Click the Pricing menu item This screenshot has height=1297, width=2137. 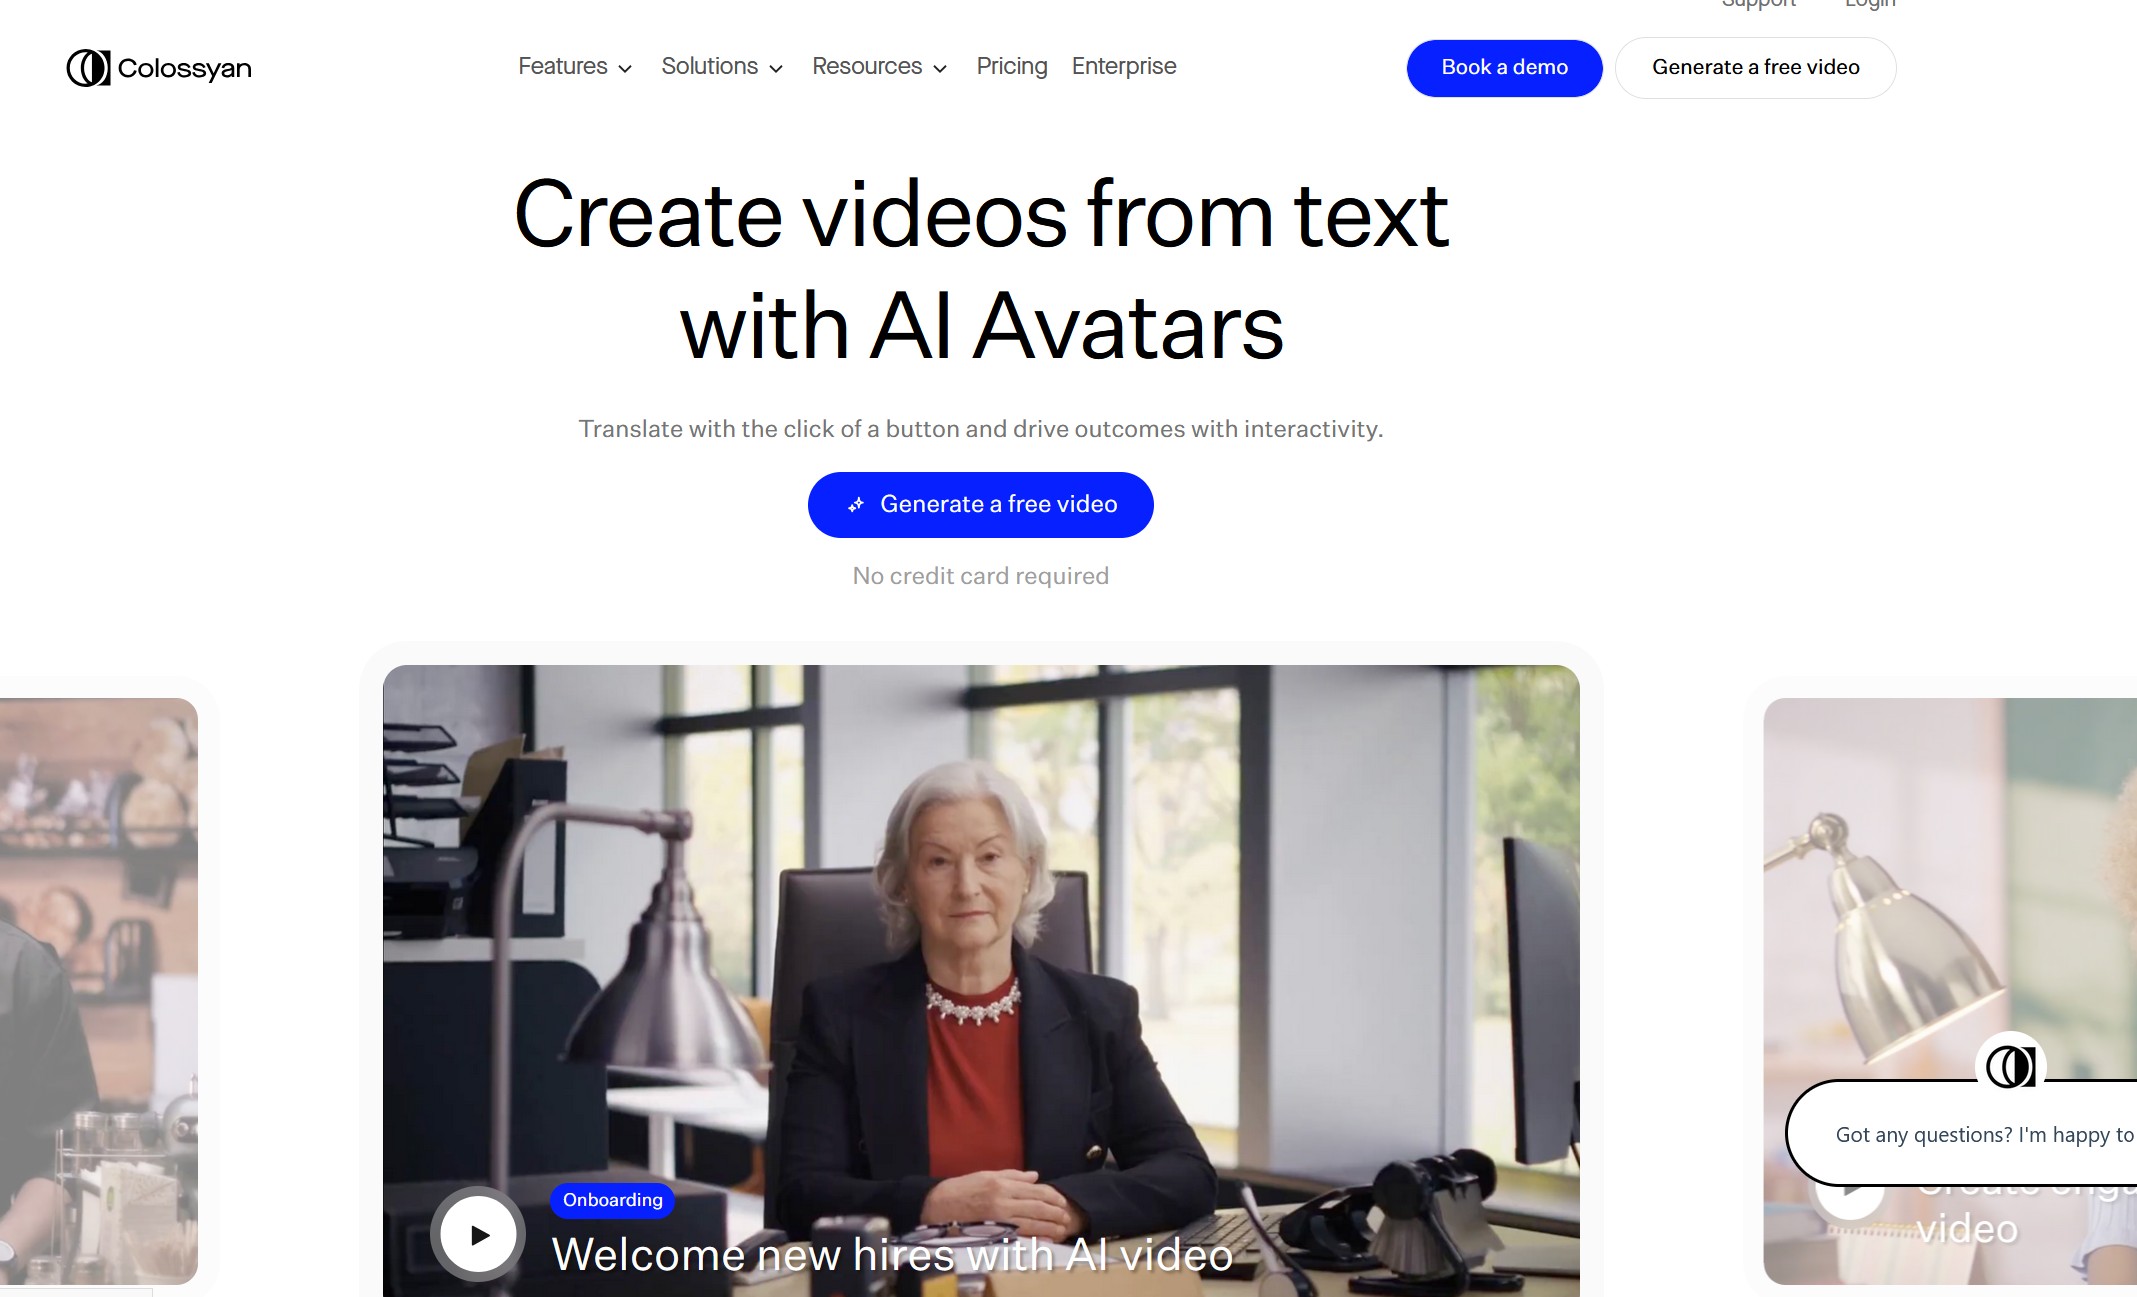(x=1010, y=66)
